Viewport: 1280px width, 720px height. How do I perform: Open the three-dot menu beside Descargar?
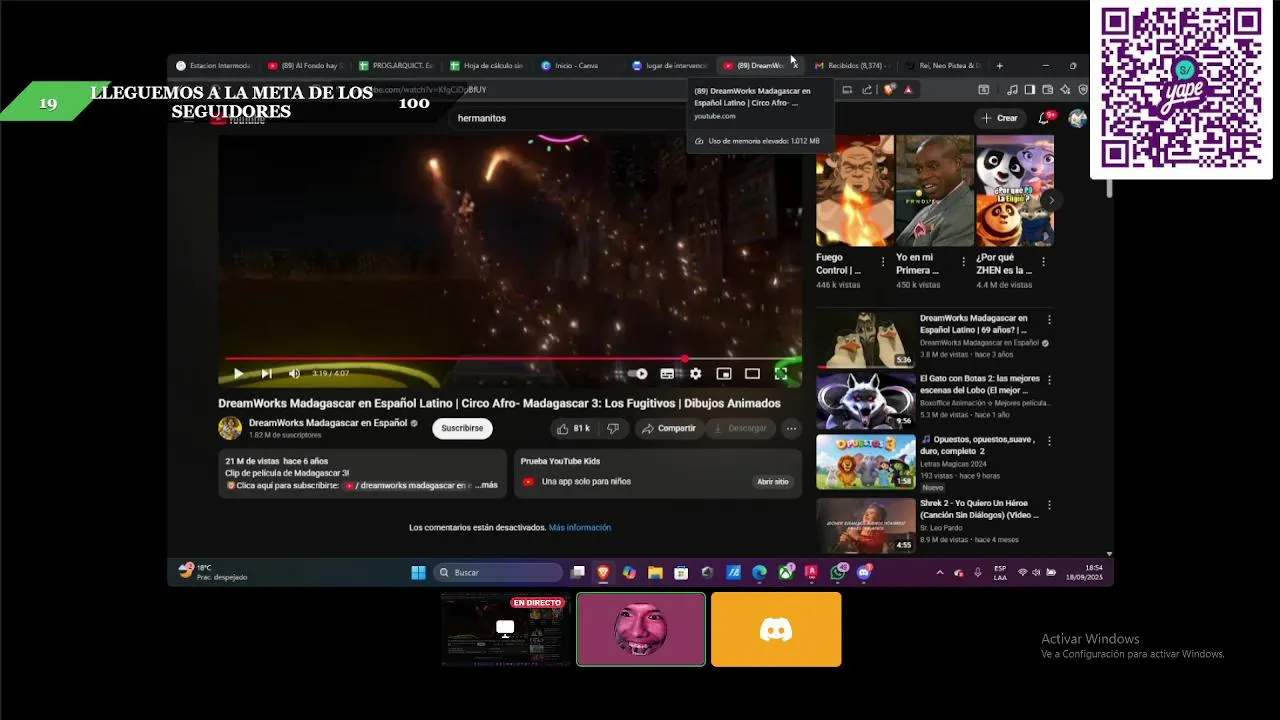pyautogui.click(x=791, y=428)
